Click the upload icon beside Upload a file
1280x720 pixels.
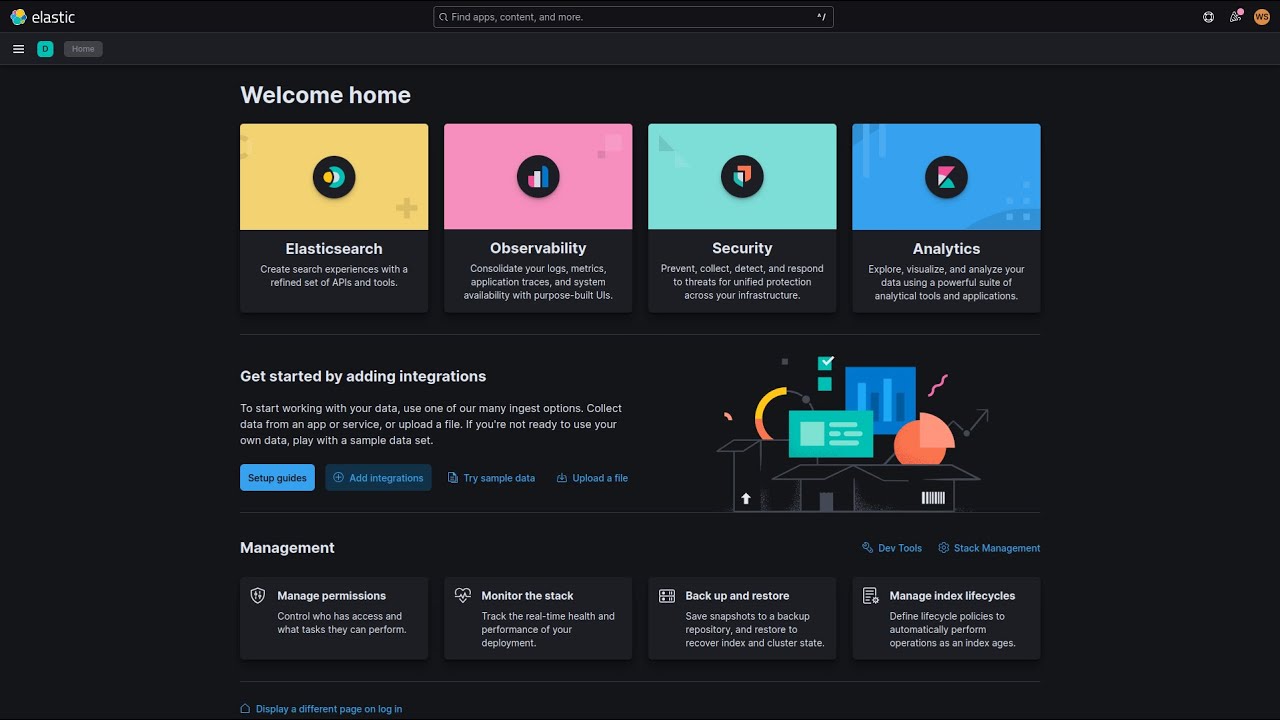[x=562, y=478]
